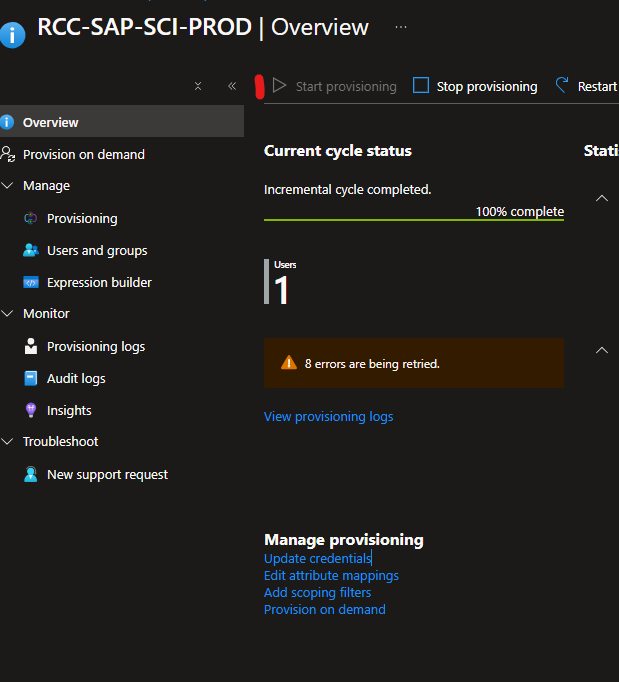Click the Audit logs notebook icon
619x682 pixels.
tap(30, 378)
